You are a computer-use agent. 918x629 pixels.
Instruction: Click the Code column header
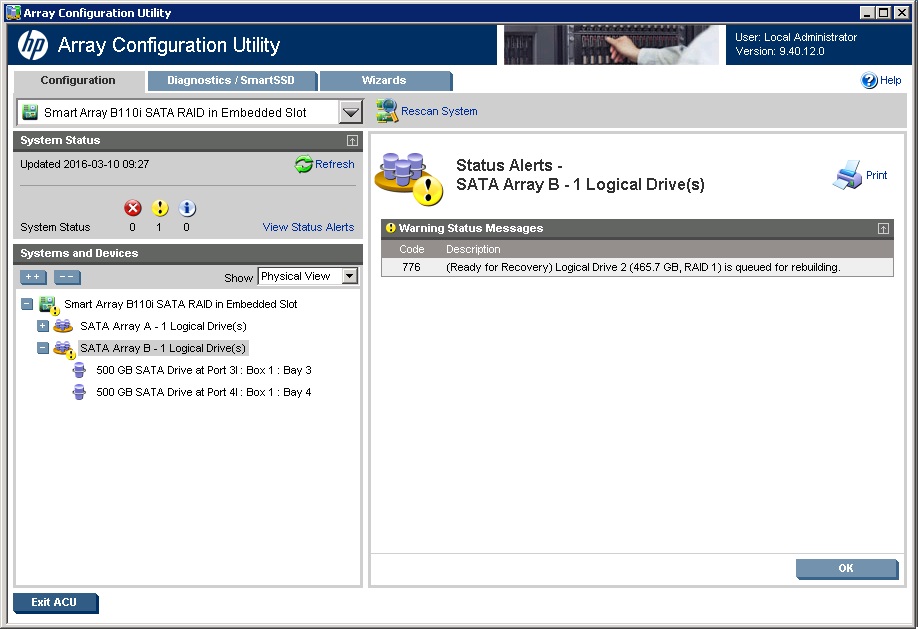(x=412, y=249)
